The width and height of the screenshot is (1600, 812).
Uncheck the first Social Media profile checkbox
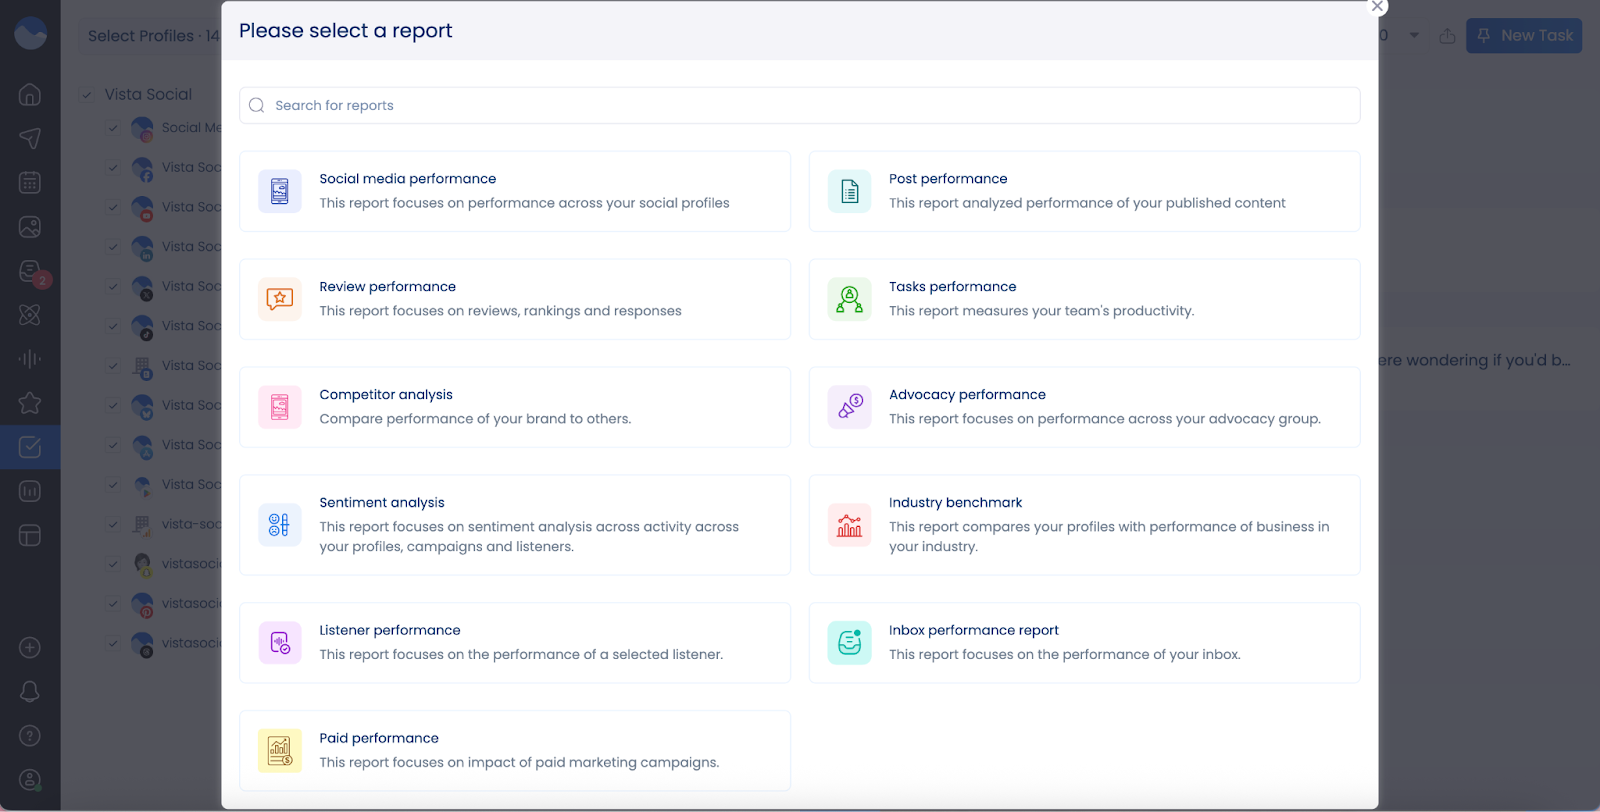[x=113, y=128]
